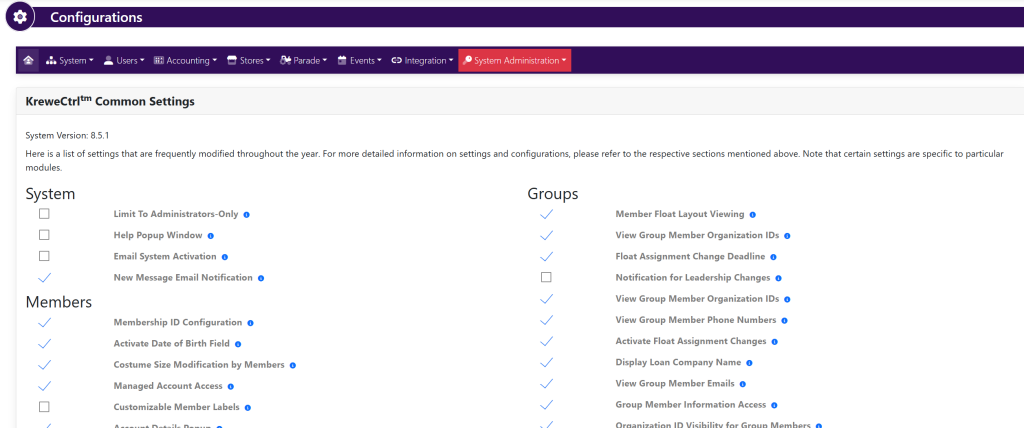Expand the Parade dropdown menu

coord(303,60)
